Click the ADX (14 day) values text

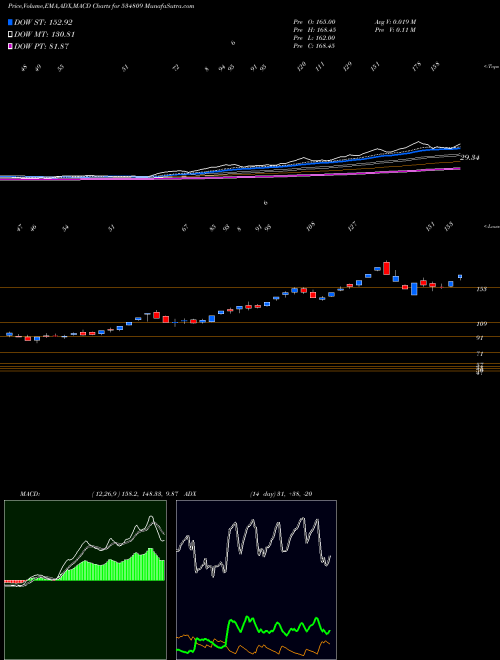(x=281, y=494)
